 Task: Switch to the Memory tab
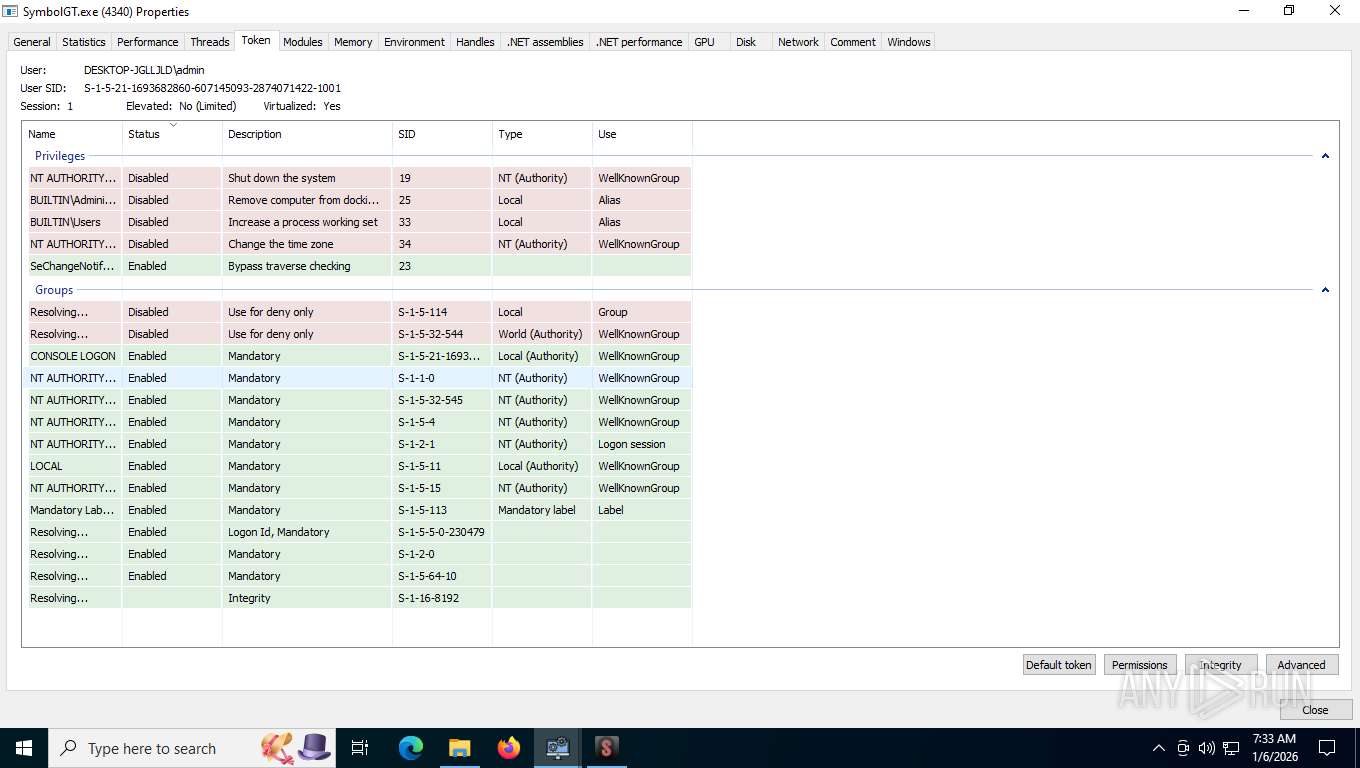[x=353, y=42]
